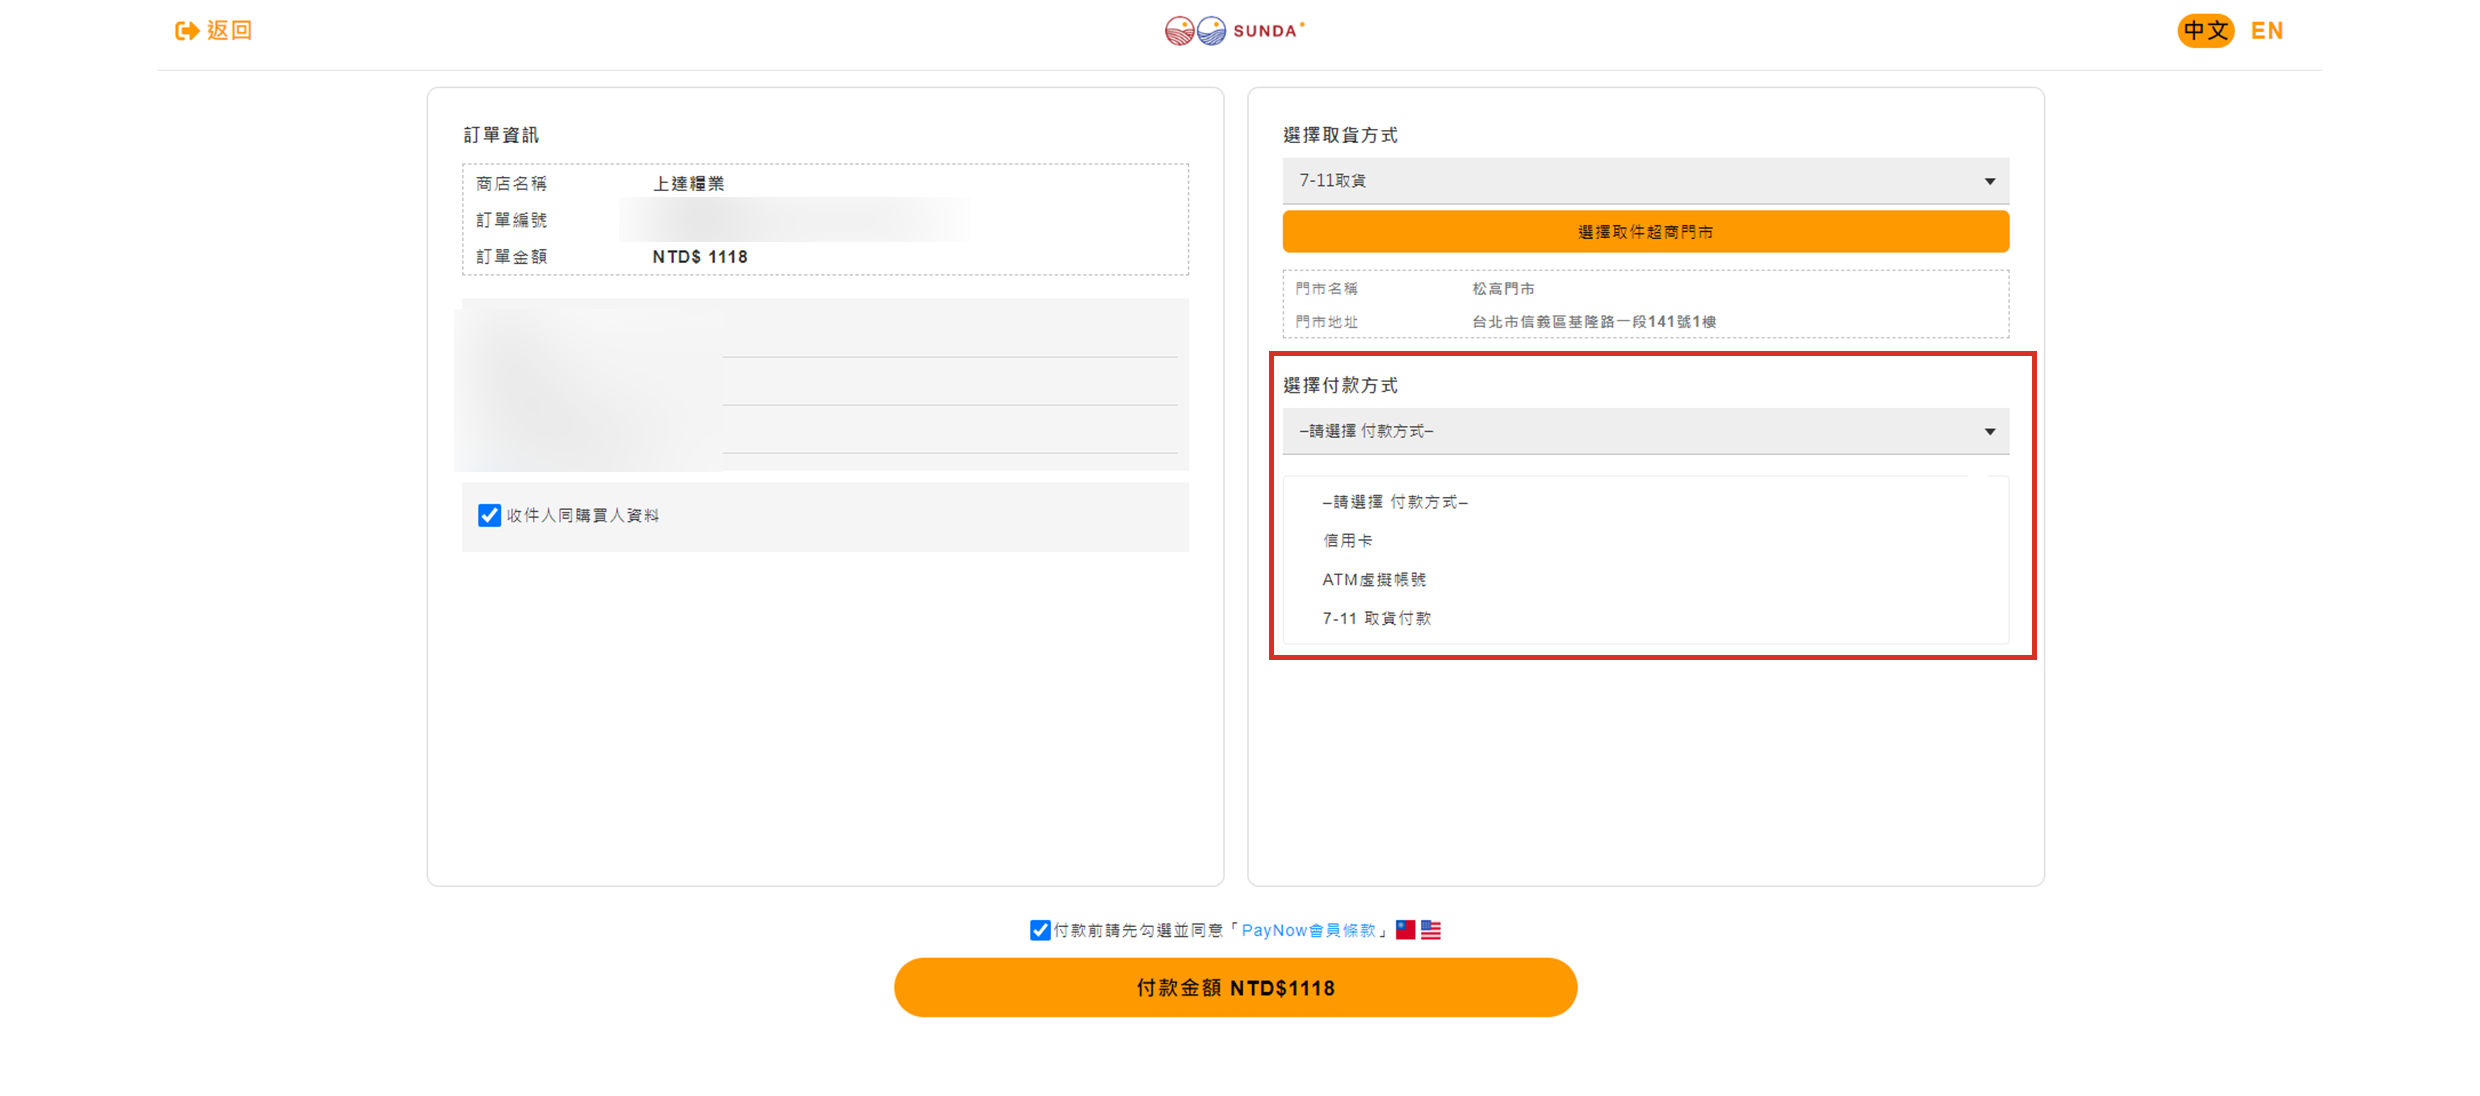Click 選擇取件超商門市 button

click(1645, 232)
